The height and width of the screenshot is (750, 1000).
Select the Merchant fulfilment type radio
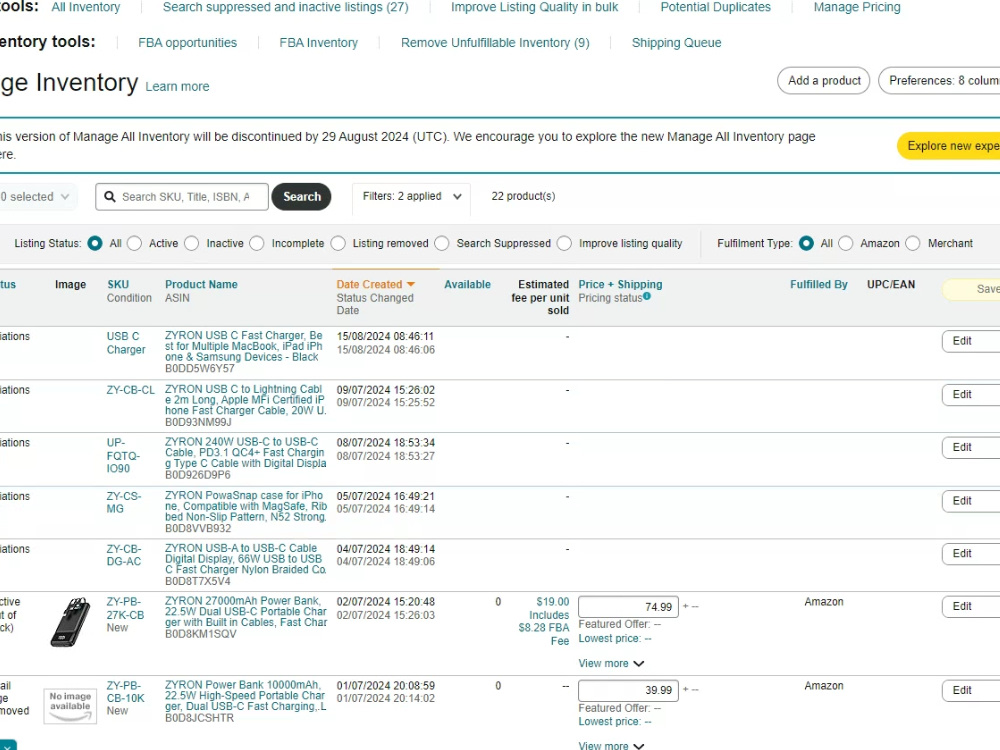click(913, 244)
